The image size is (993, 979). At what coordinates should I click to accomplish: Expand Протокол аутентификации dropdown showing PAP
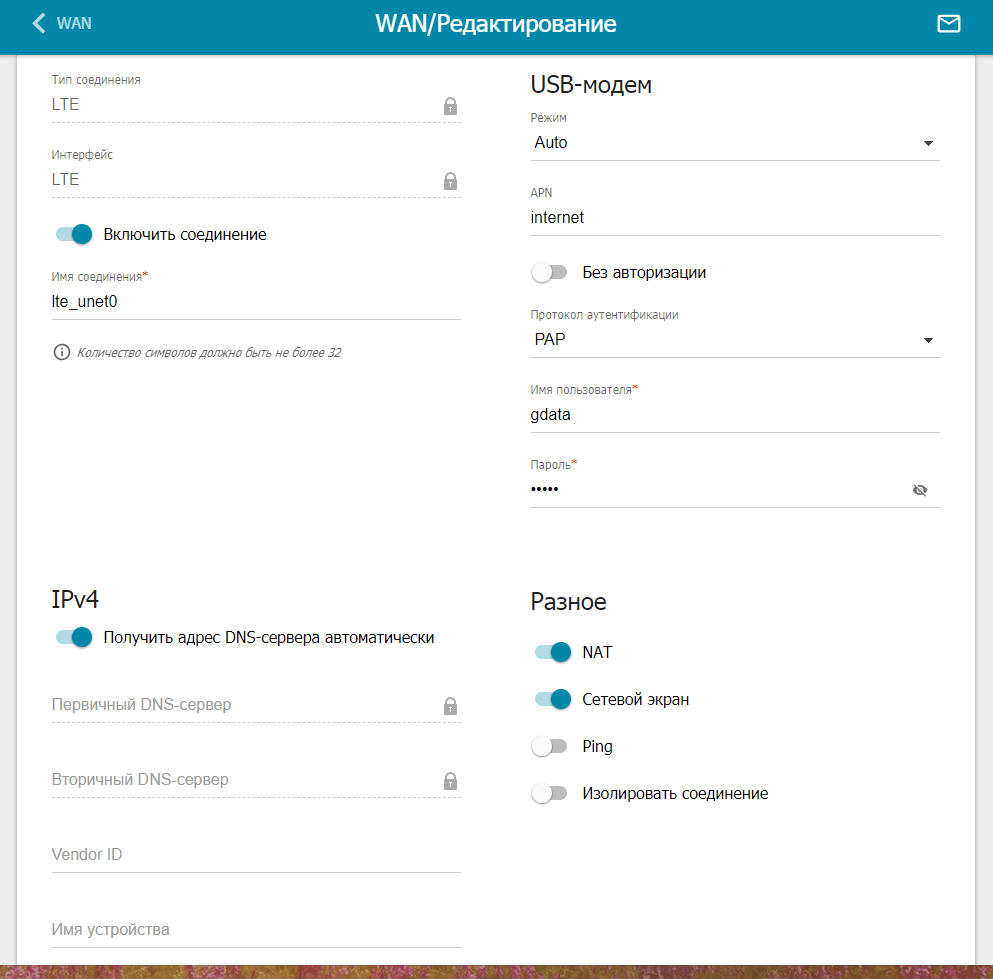point(734,340)
